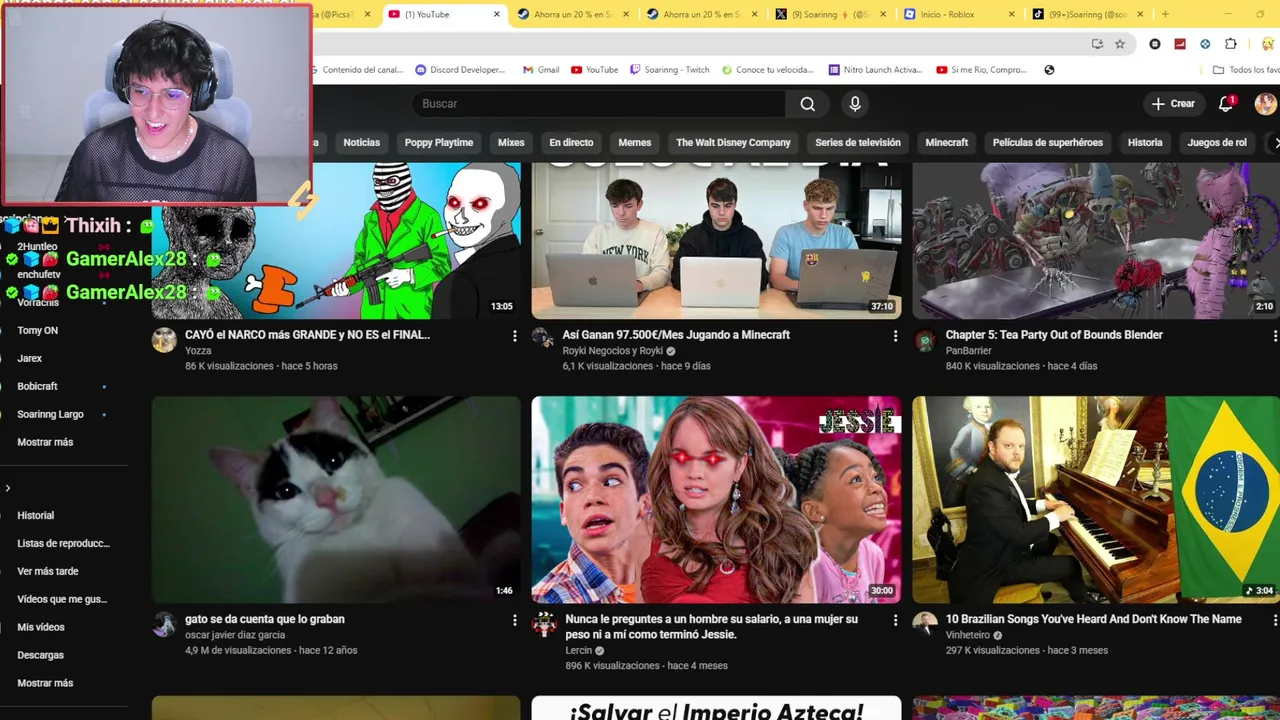This screenshot has height=720, width=1280.
Task: Open Nitro Launch Activa bookmark
Action: point(876,70)
